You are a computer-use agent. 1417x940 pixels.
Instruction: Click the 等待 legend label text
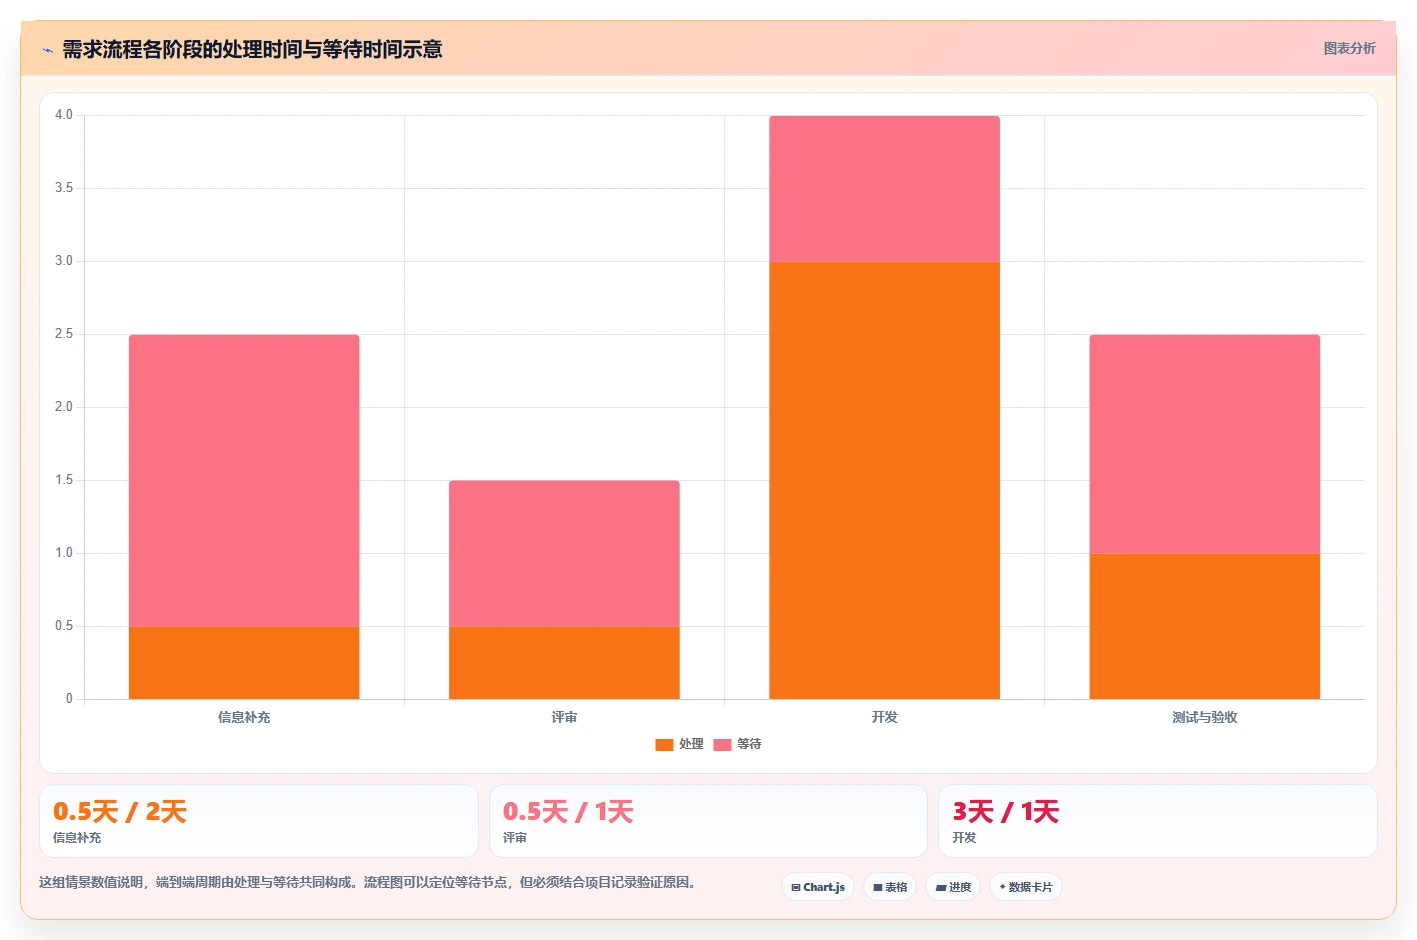pos(749,744)
